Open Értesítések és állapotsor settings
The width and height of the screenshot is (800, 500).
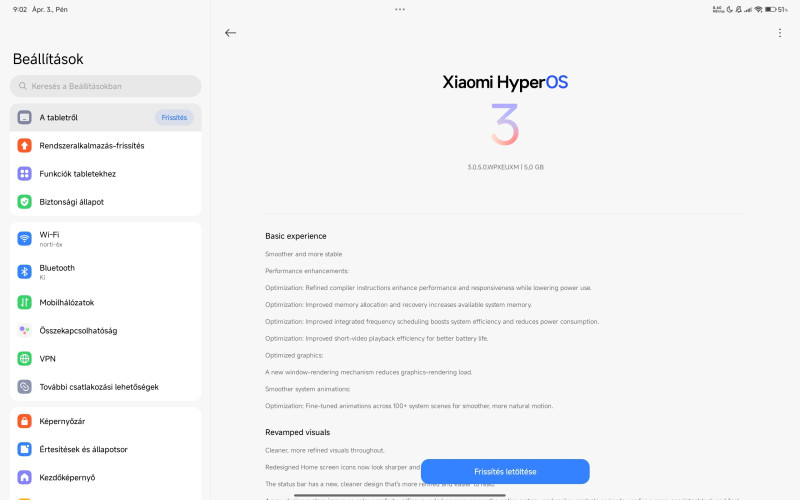106,449
